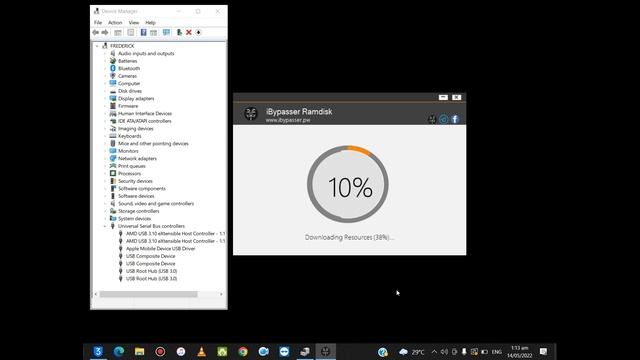Click the Bluetooth category icon
640x360 pixels.
click(x=113, y=68)
